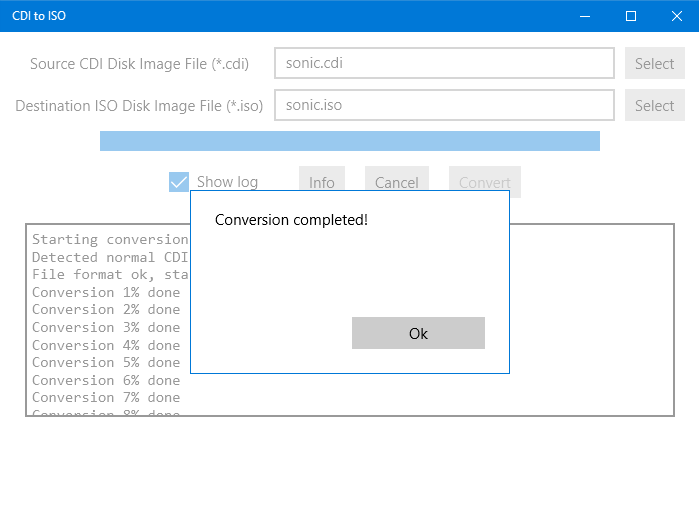699x528 pixels.
Task: Click the 'Conversion 5% done' log line
Action: click(106, 363)
